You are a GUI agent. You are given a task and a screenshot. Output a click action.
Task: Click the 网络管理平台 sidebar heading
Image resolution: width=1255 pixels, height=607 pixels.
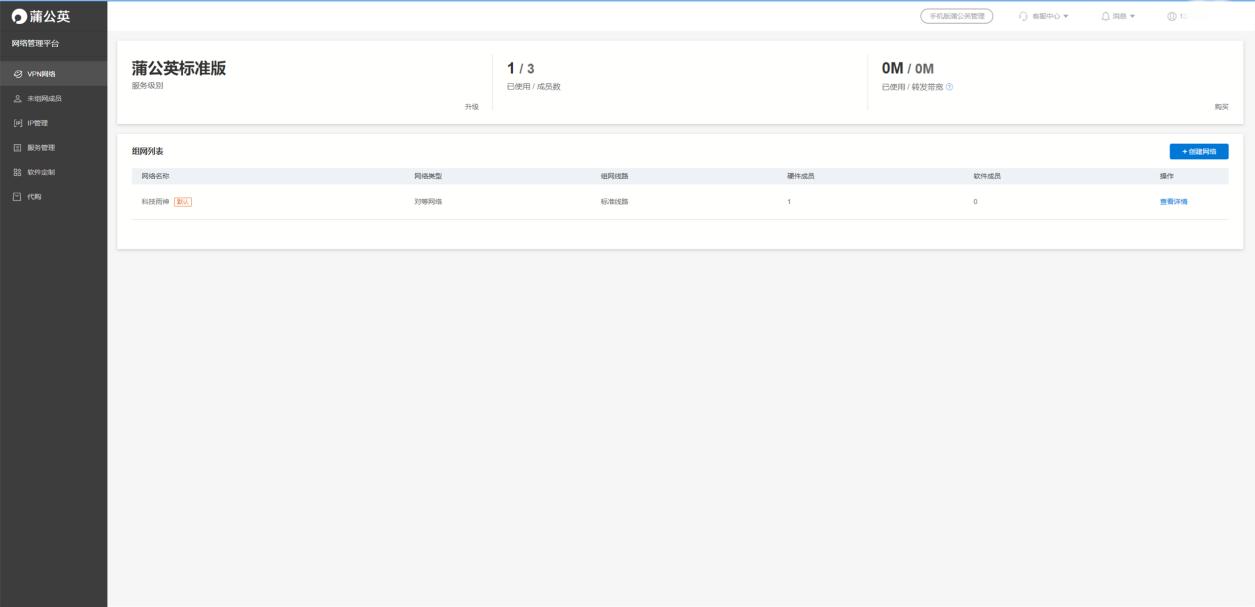point(35,43)
